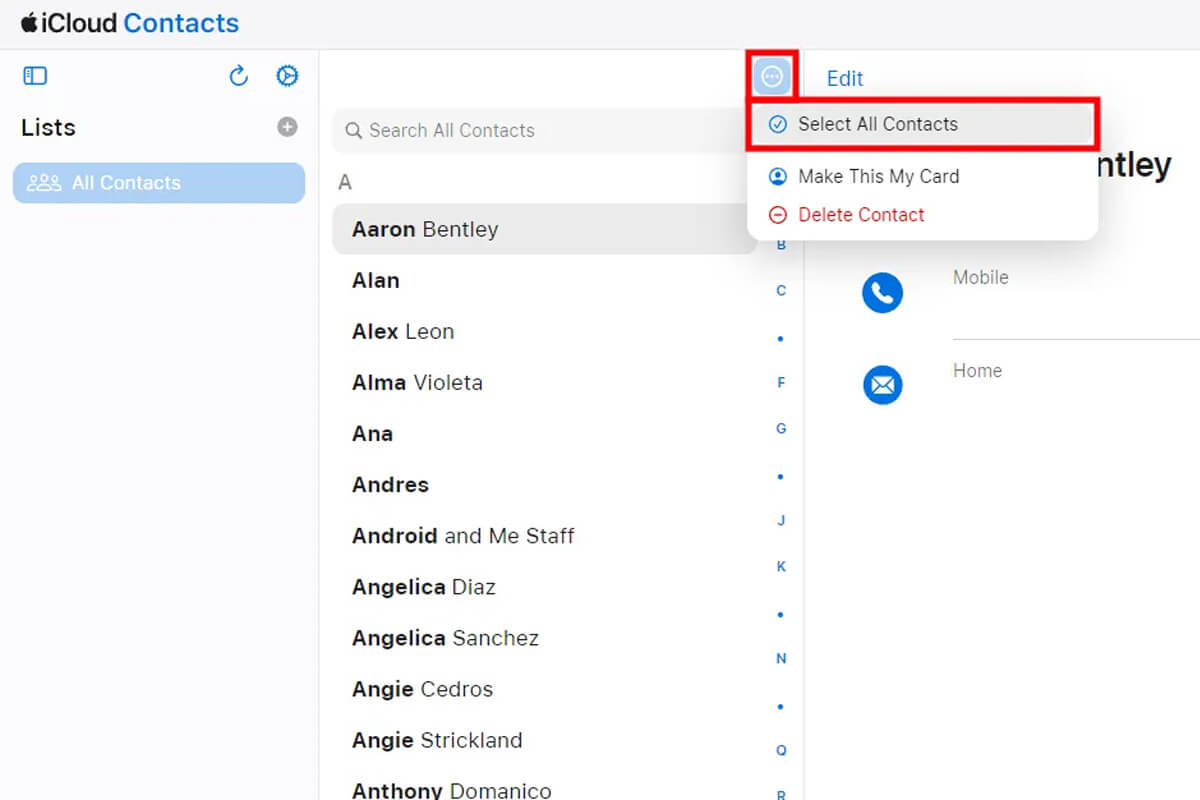
Task: Choose Select All Contacts menu option
Action: tap(877, 124)
